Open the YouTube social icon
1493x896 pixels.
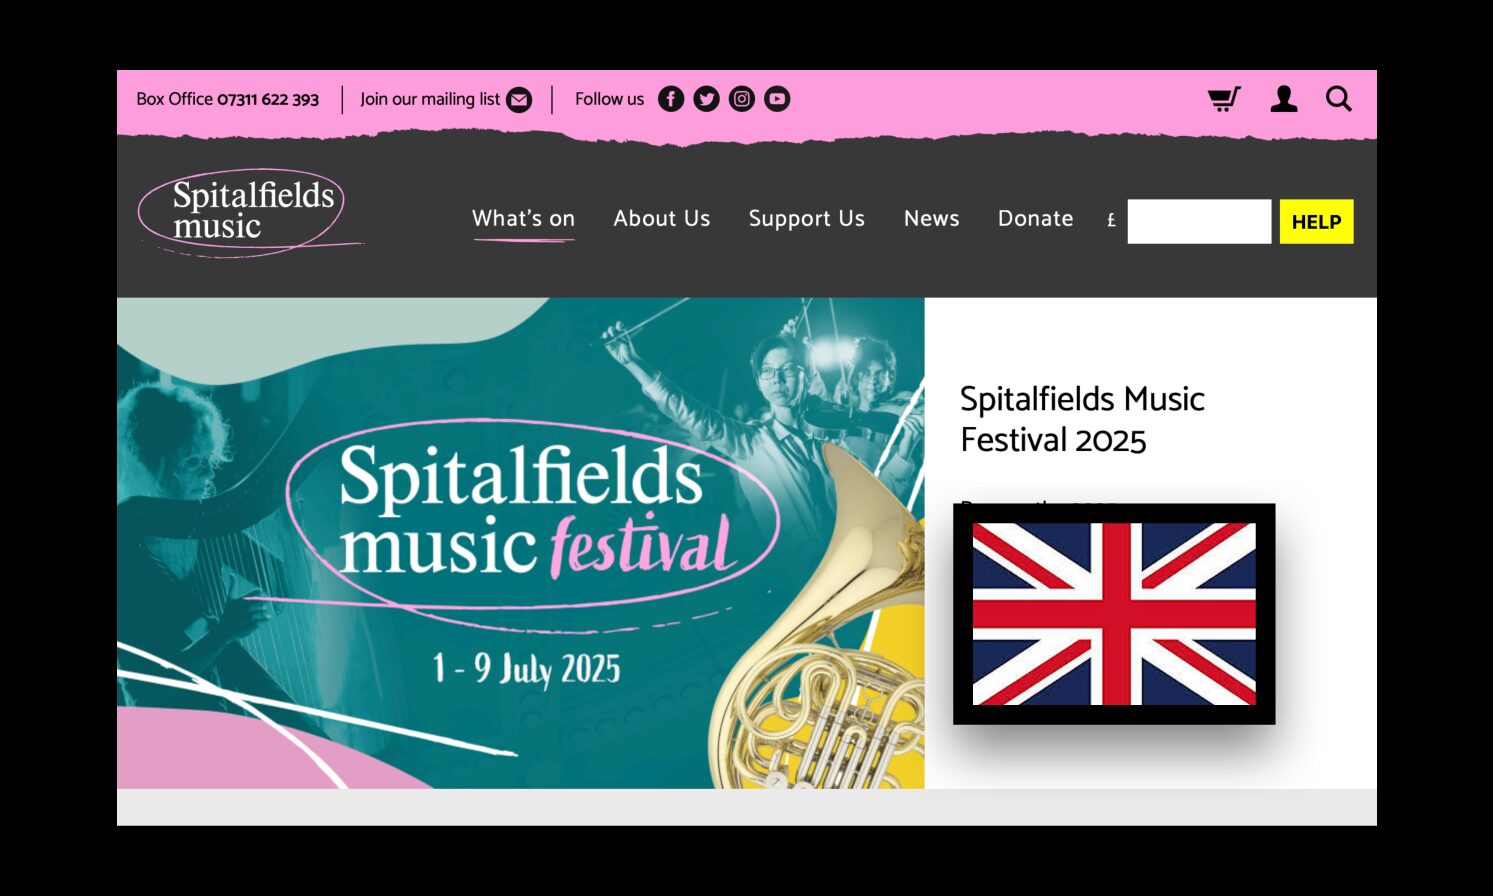pyautogui.click(x=777, y=99)
